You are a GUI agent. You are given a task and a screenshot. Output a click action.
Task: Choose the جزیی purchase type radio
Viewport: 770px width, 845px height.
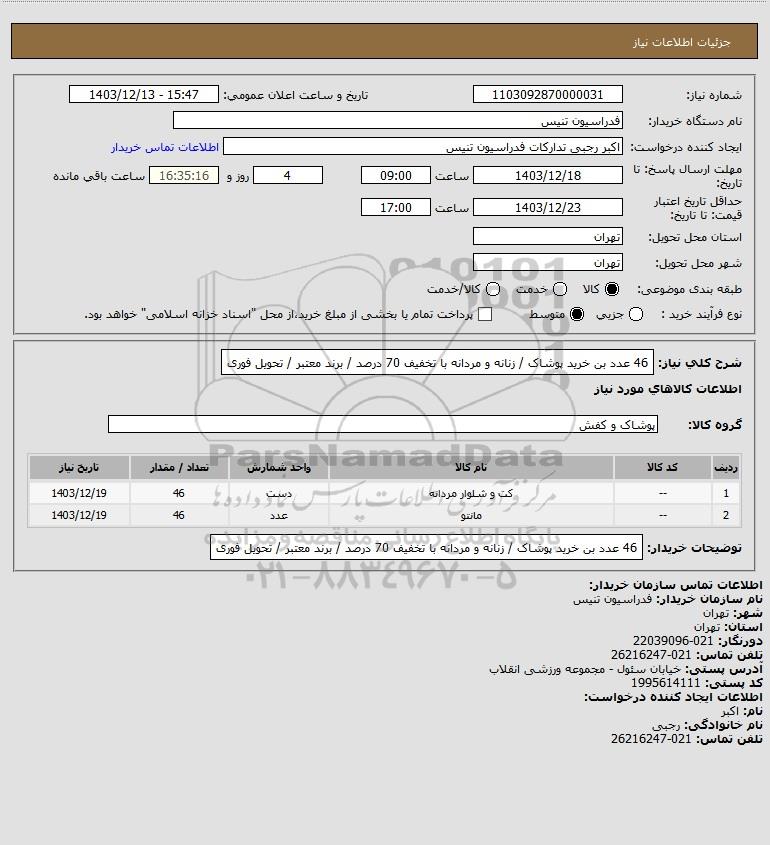point(636,314)
